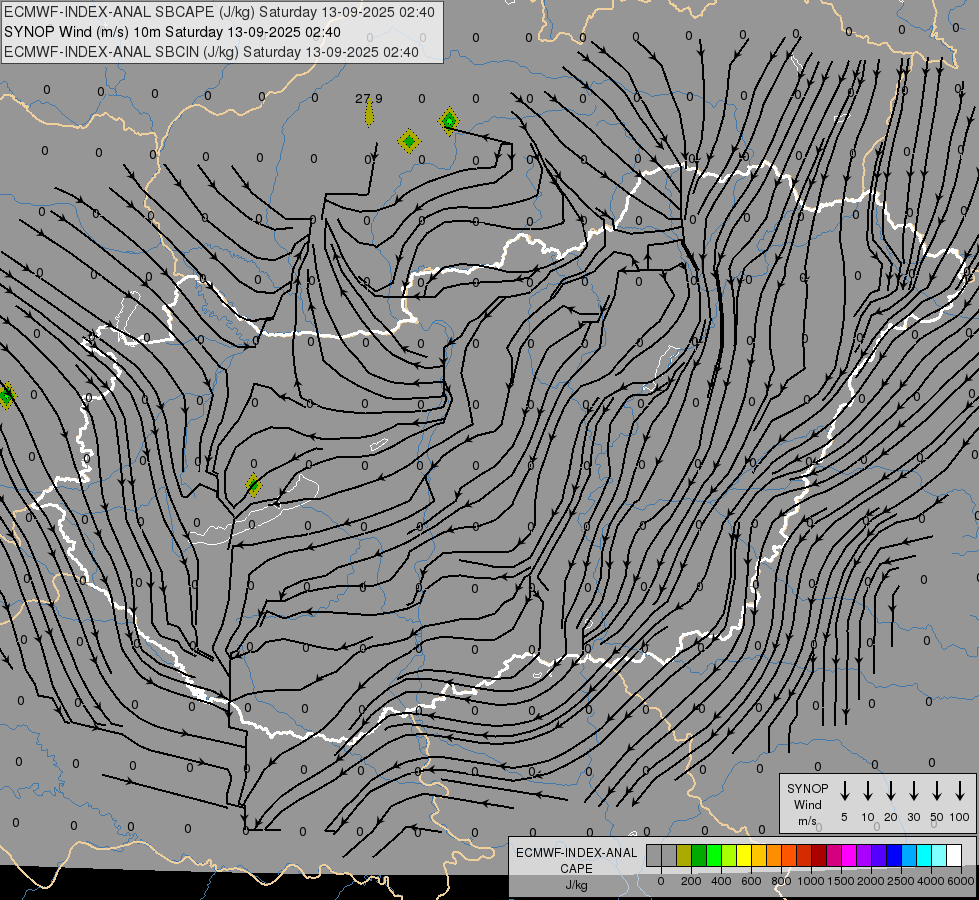Click the 2500 tick label on the CAPE scale
979x900 pixels.
[x=901, y=881]
